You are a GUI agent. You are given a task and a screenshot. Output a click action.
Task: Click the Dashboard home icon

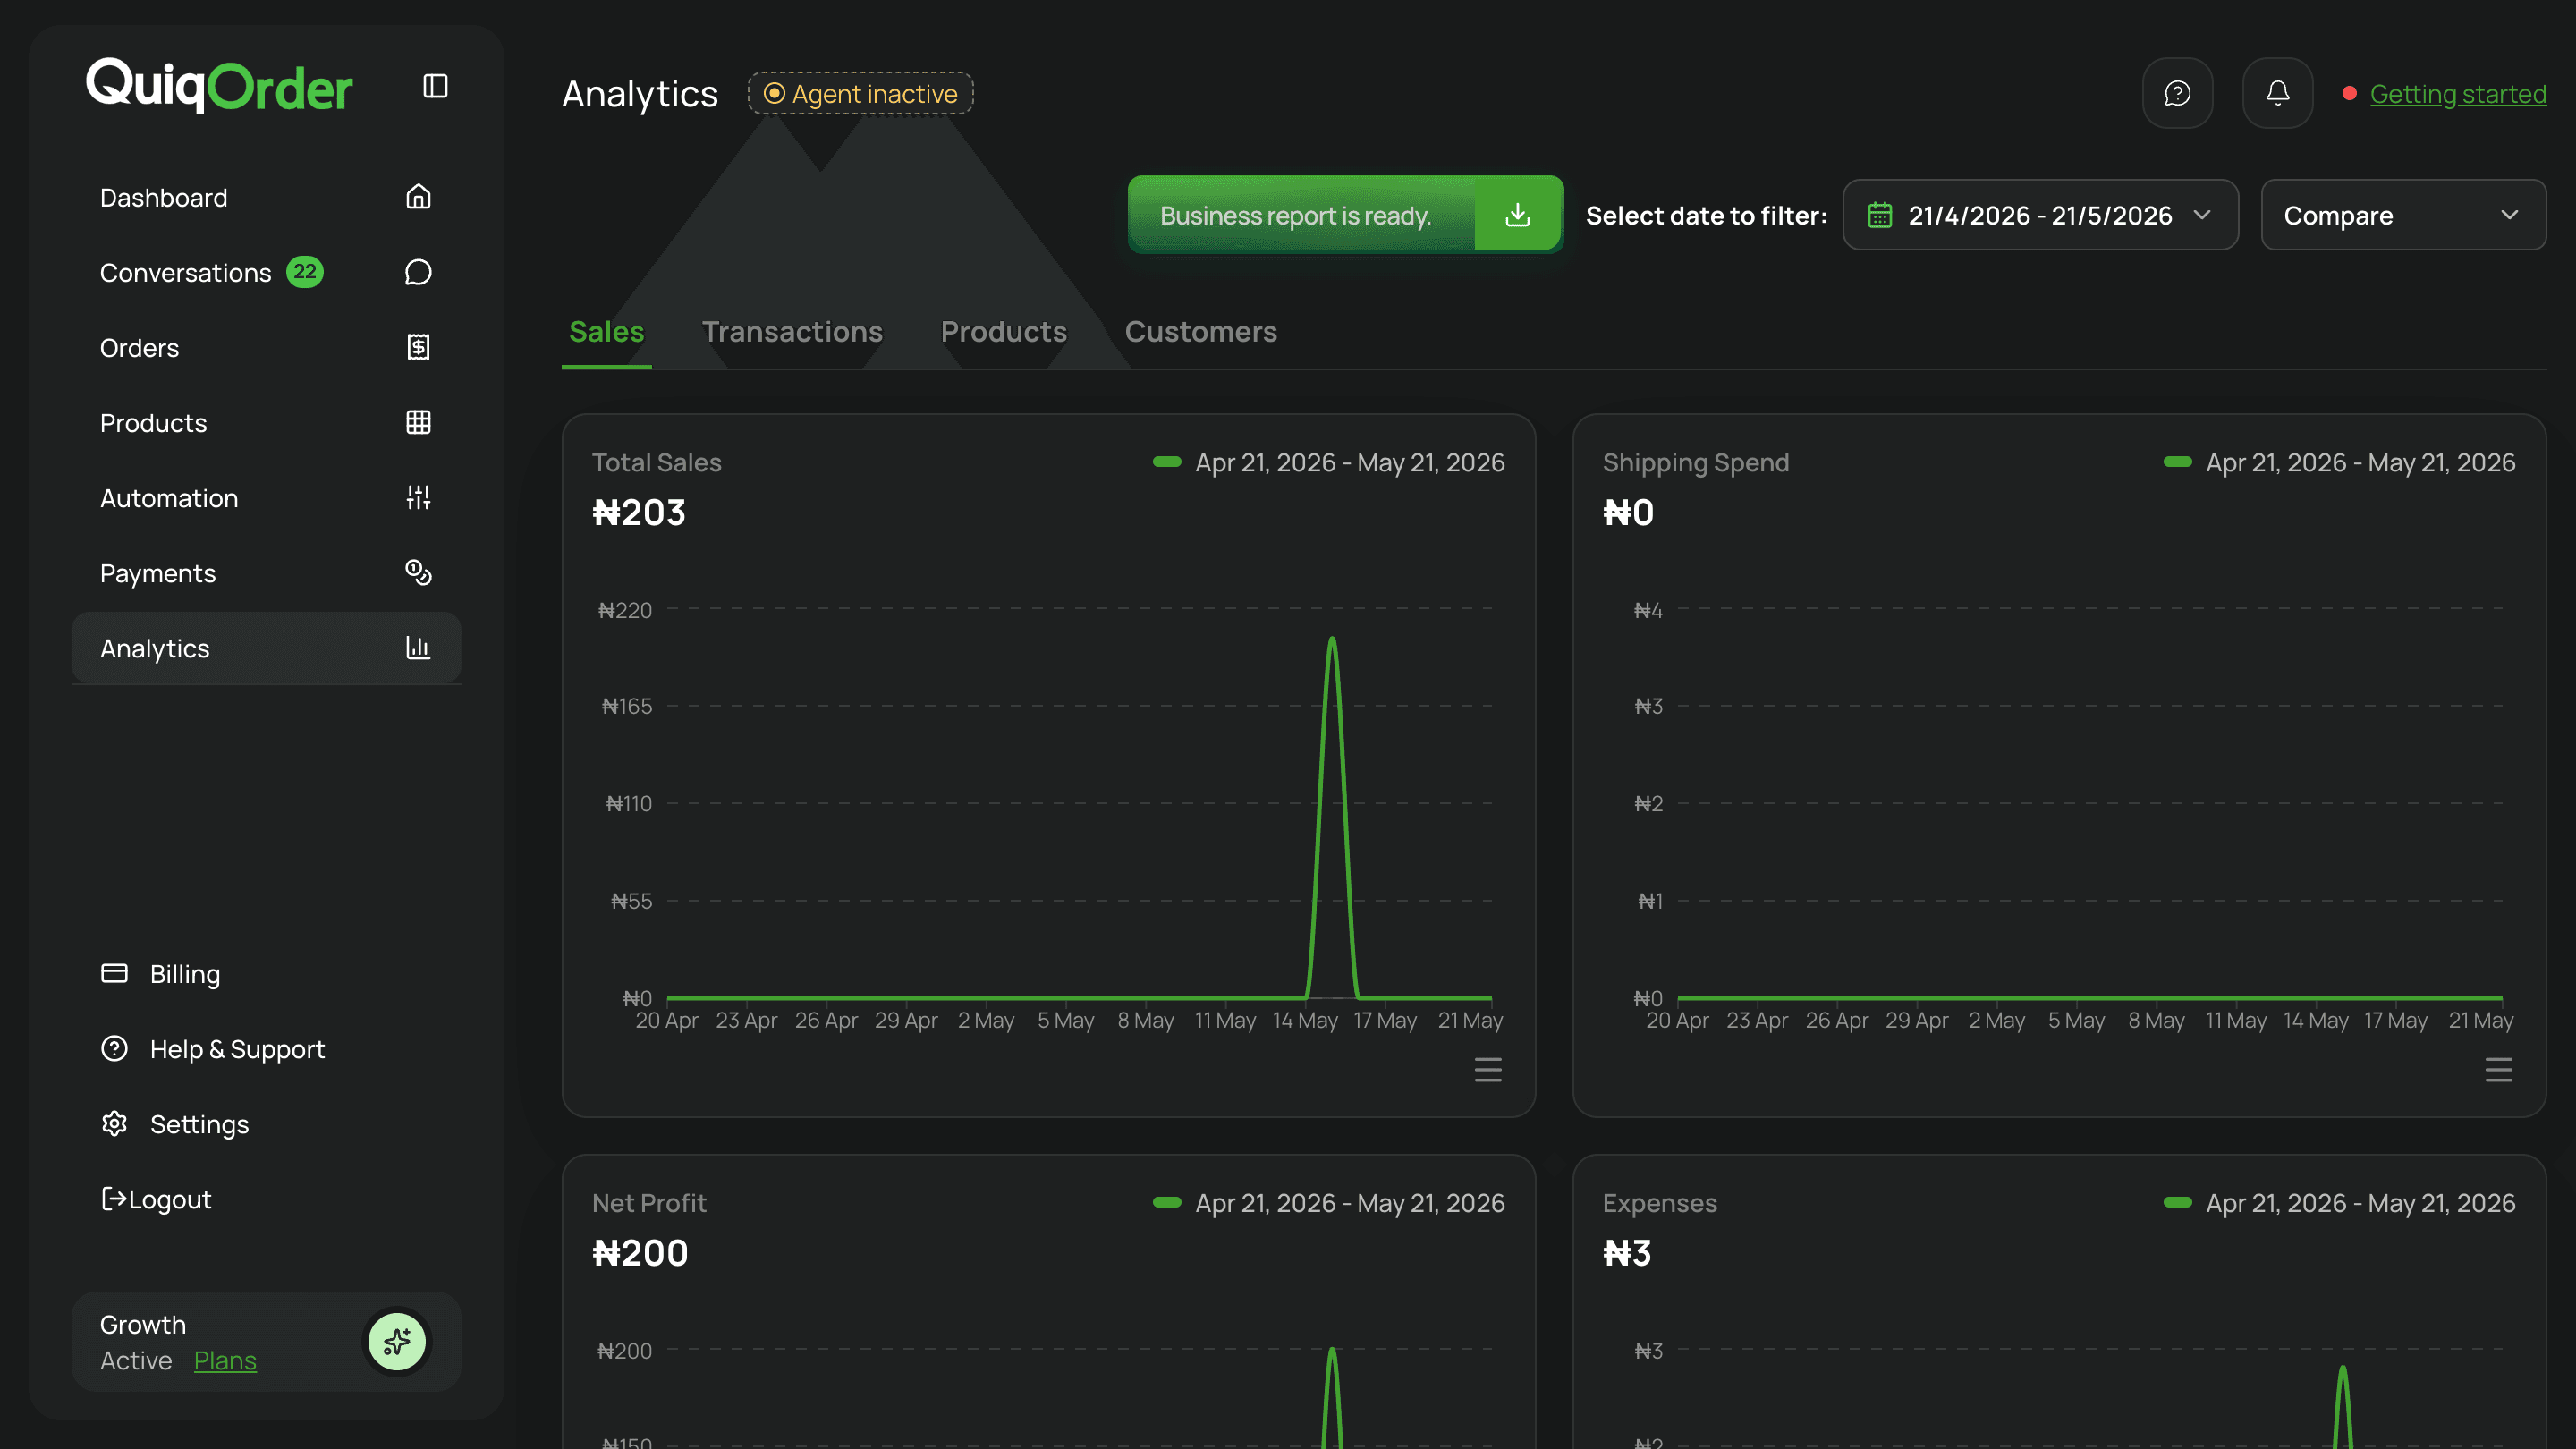point(418,196)
